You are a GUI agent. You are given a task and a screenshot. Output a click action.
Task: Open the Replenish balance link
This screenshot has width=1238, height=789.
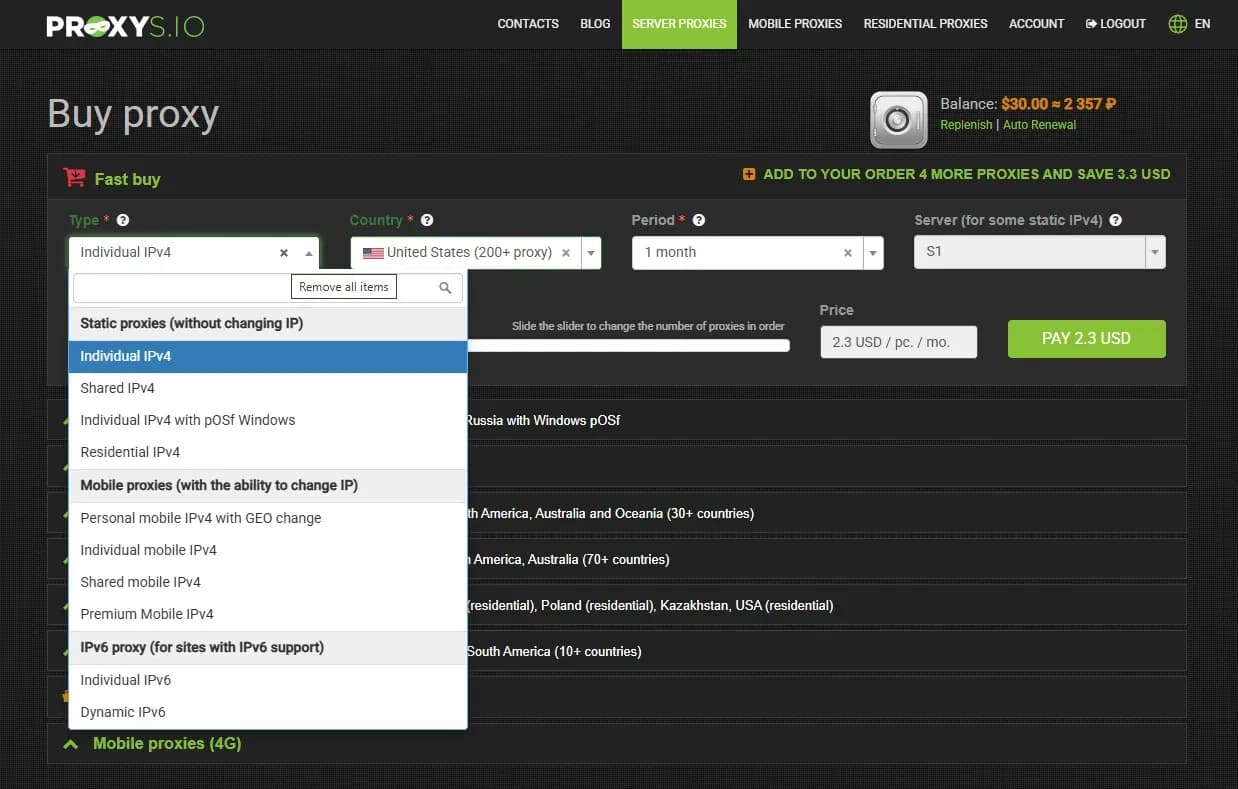pos(966,124)
